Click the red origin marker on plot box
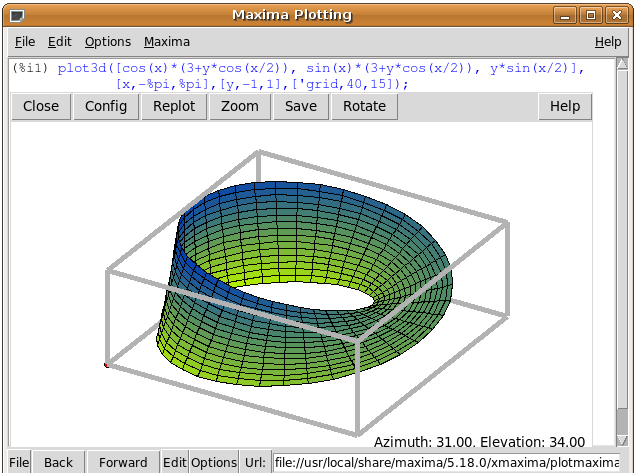635x473 pixels. pyautogui.click(x=106, y=365)
